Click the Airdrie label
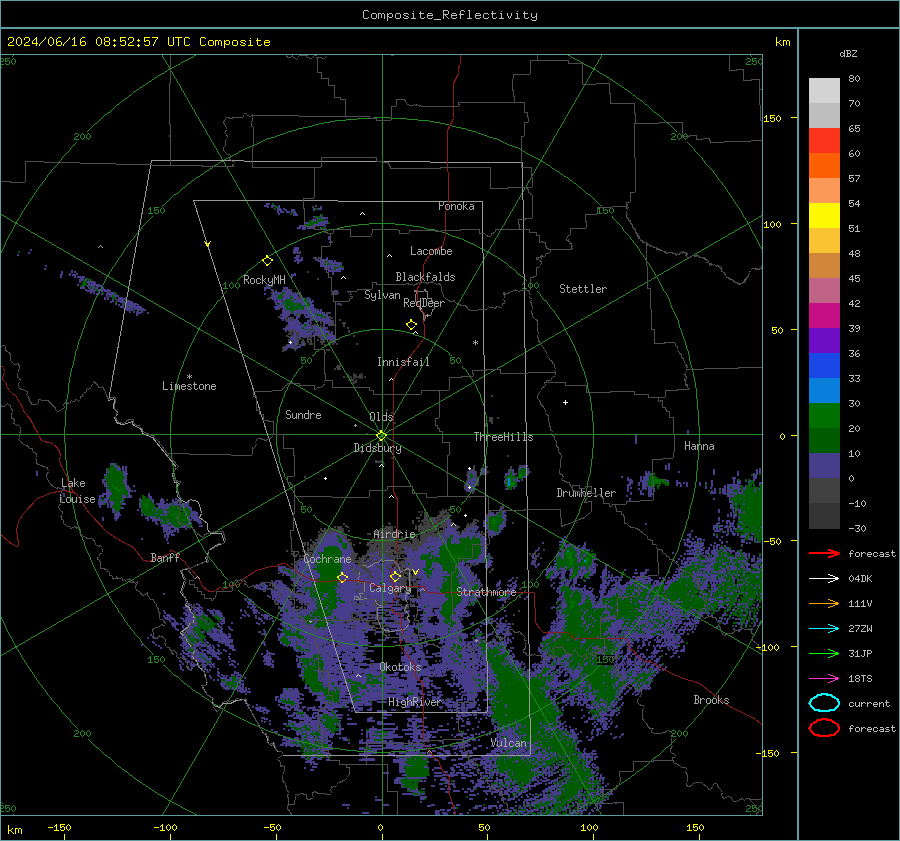Image resolution: width=900 pixels, height=841 pixels. coord(394,534)
